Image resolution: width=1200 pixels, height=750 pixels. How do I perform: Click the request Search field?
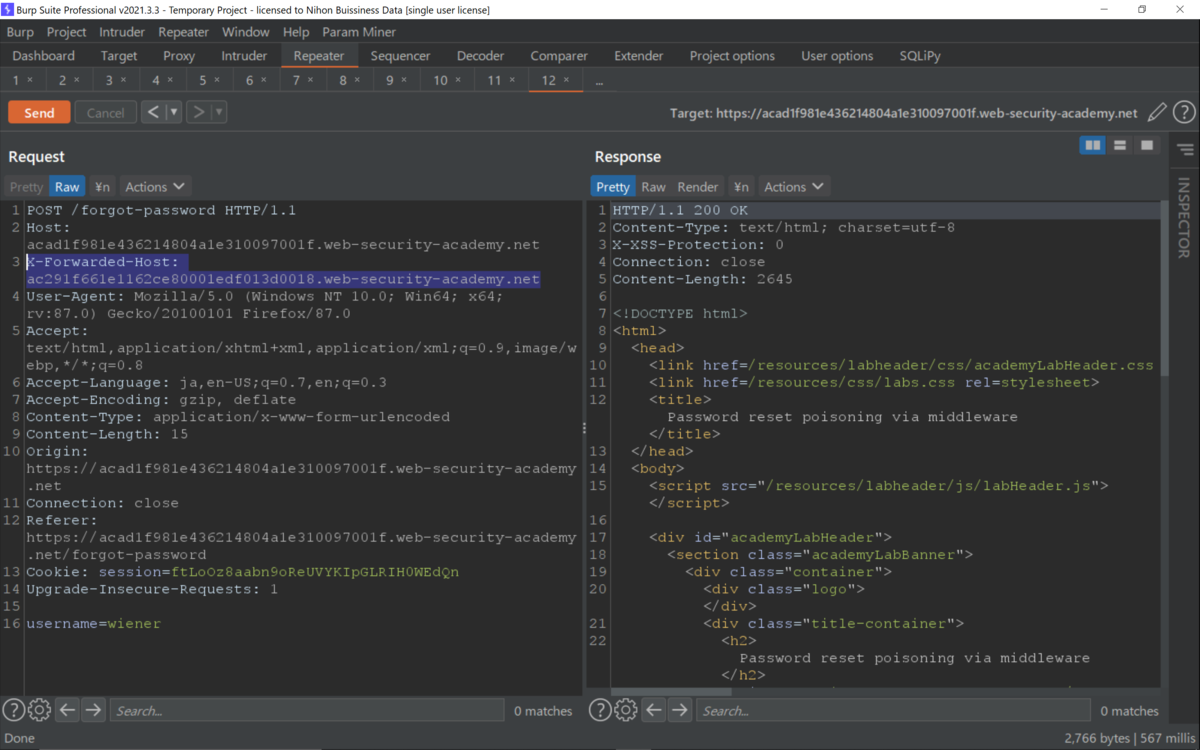306,711
